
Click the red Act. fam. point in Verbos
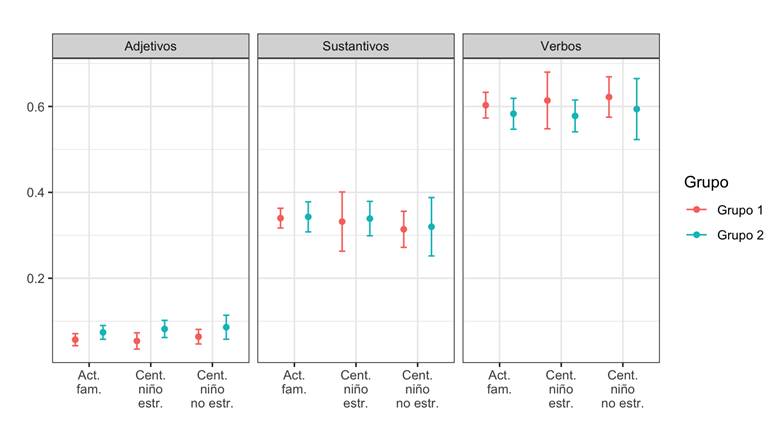[x=486, y=105]
